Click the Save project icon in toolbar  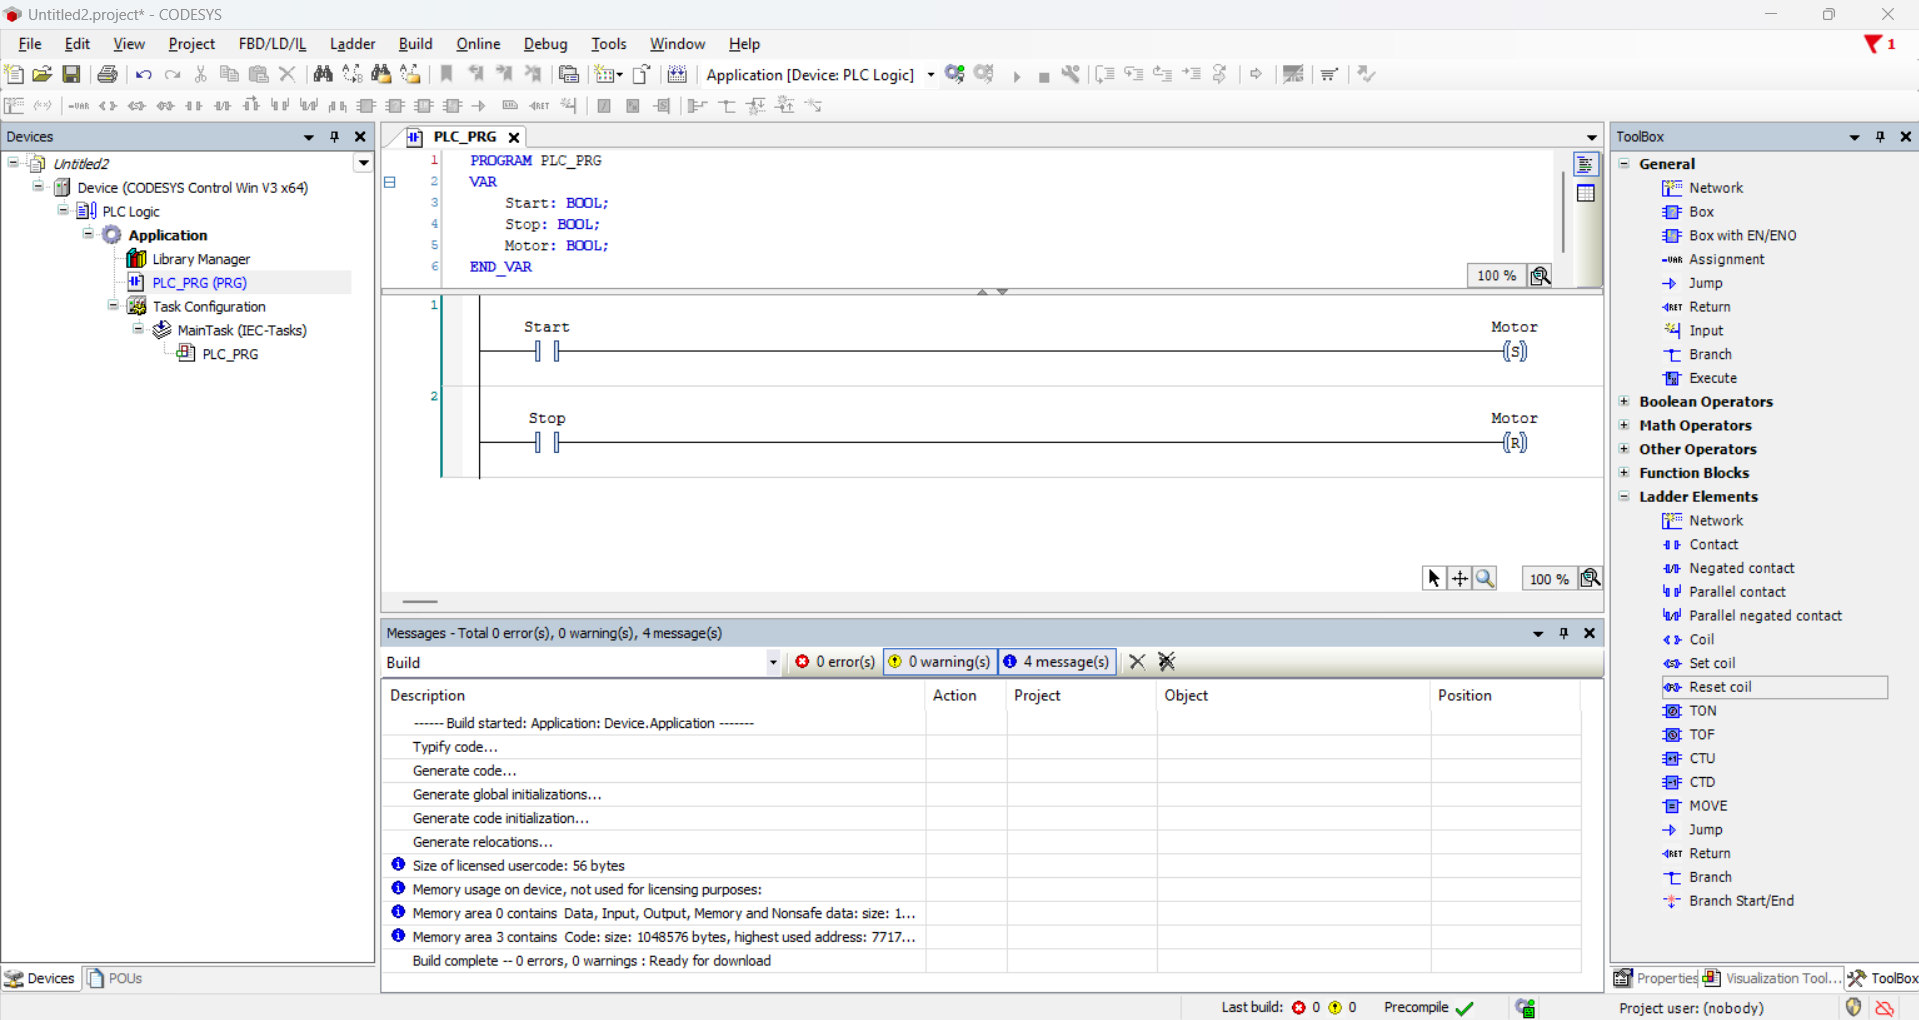click(x=71, y=74)
